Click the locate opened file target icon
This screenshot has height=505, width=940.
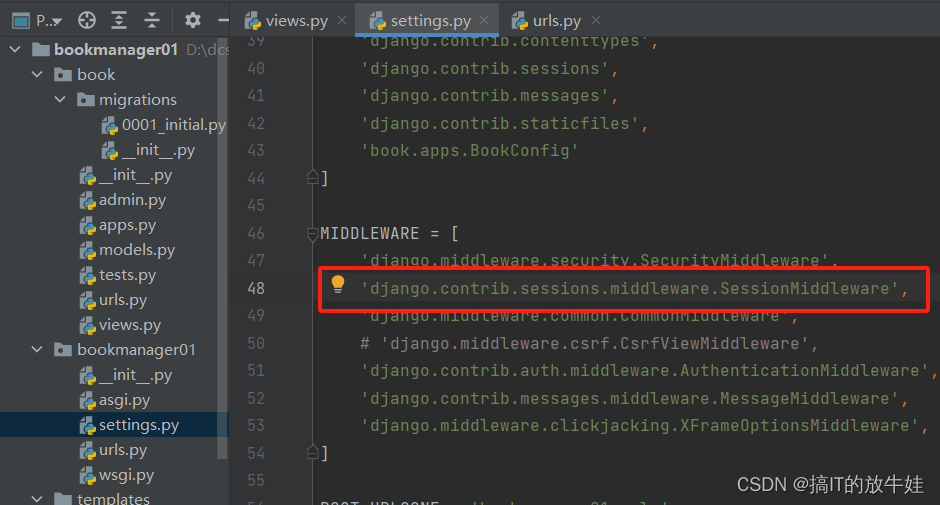tap(87, 20)
